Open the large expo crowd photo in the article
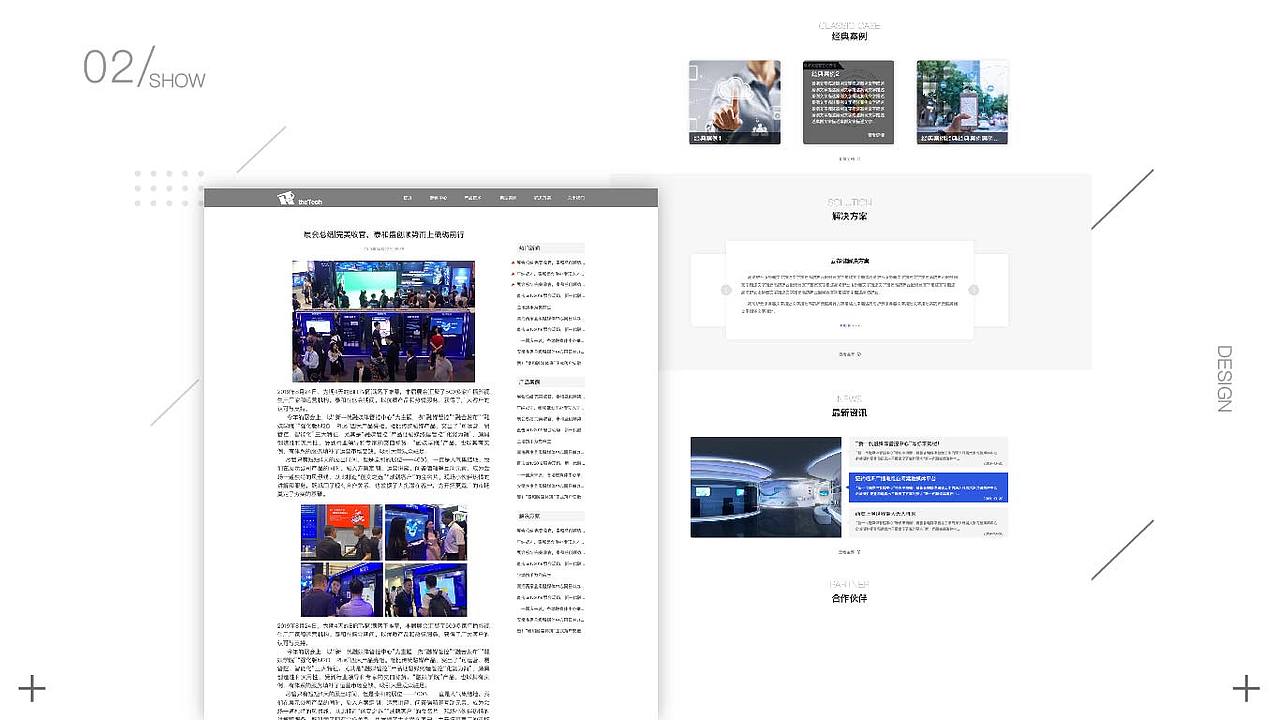The height and width of the screenshot is (720, 1280). click(384, 321)
